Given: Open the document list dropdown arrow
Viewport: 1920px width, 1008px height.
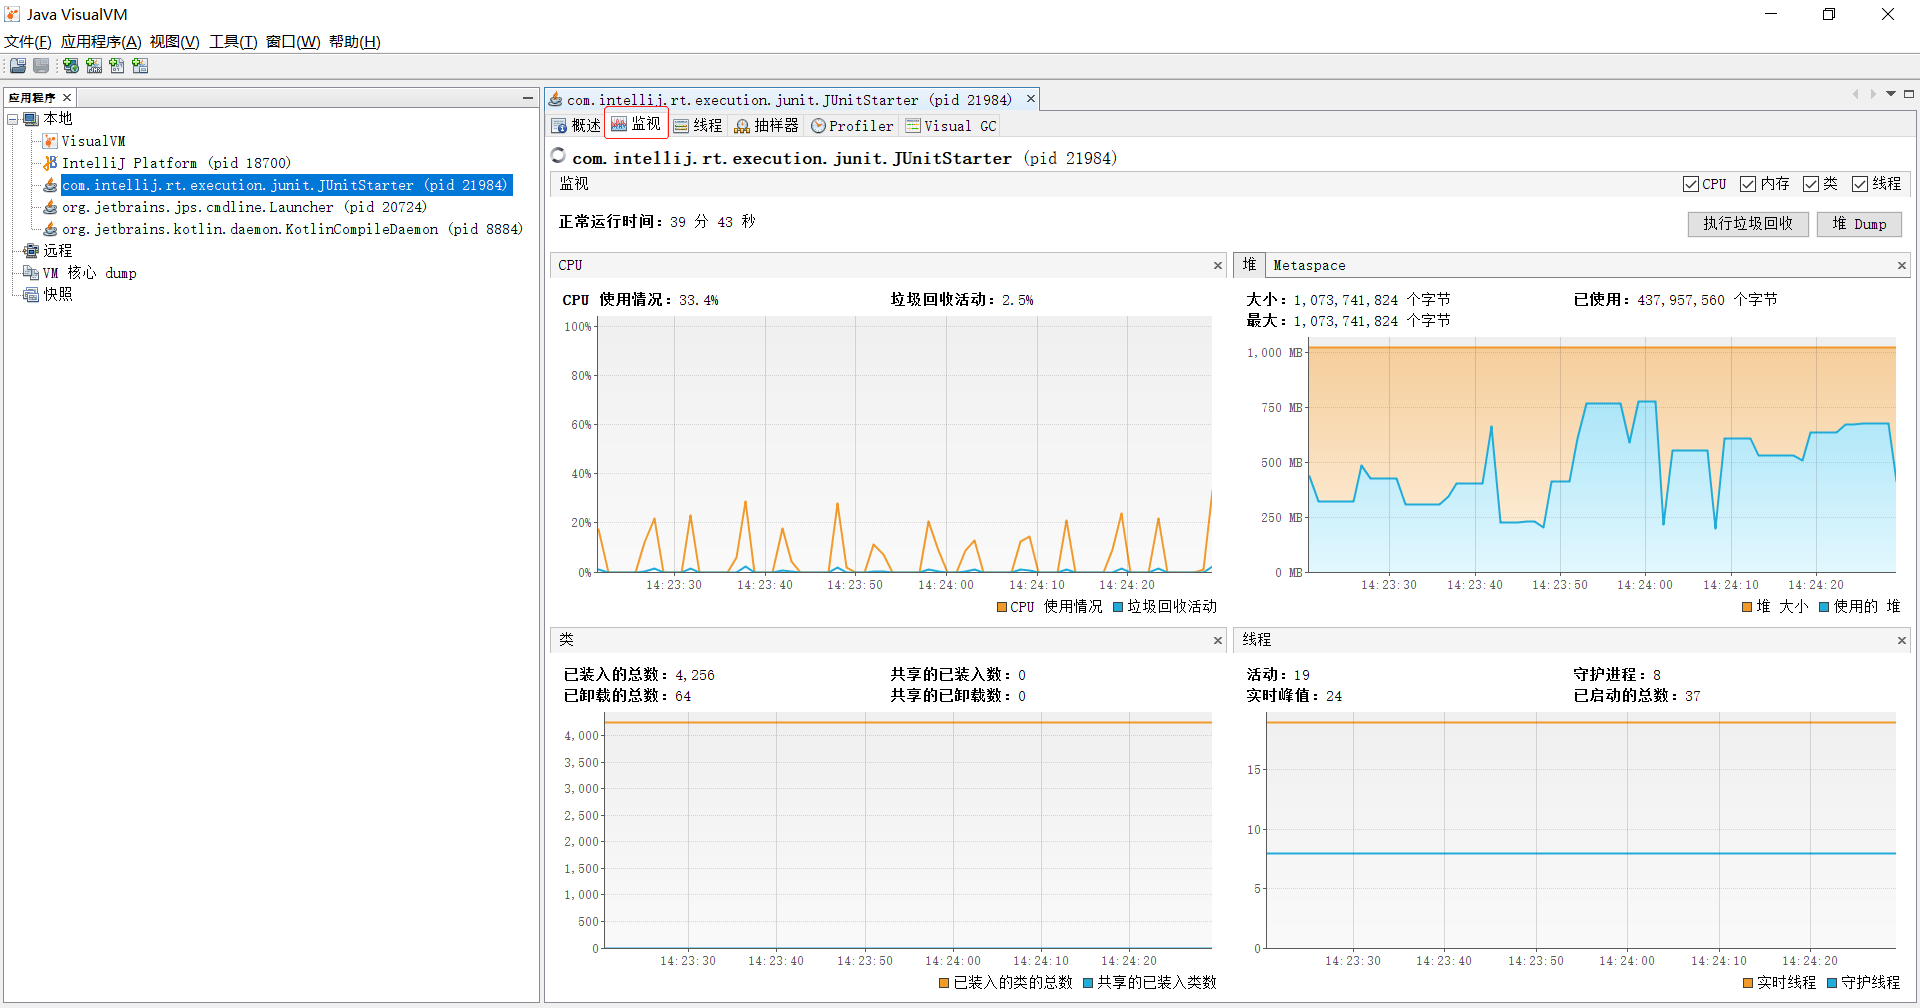Looking at the screenshot, I should pyautogui.click(x=1891, y=94).
